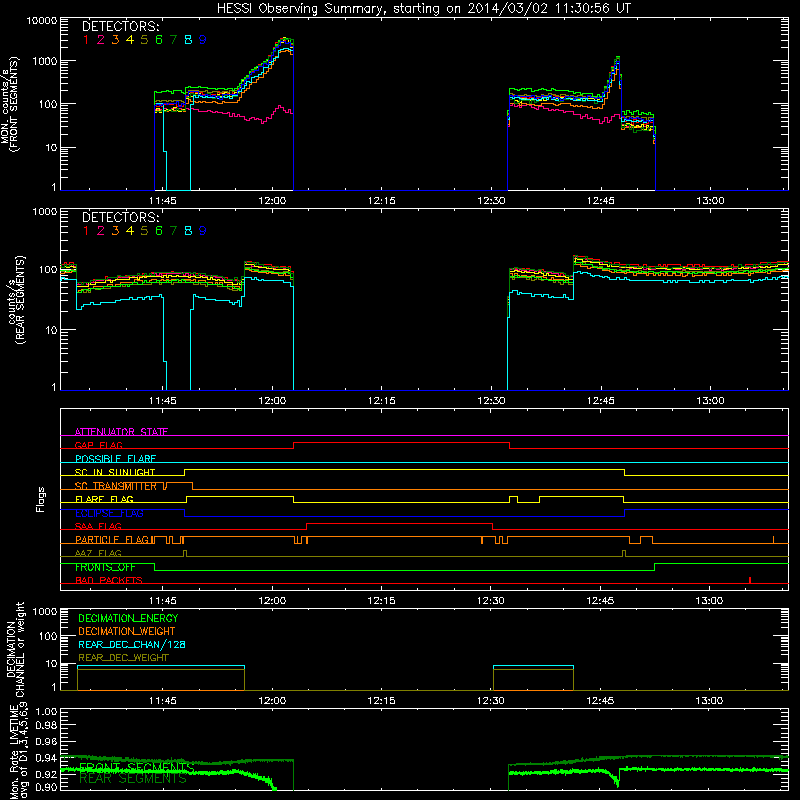Pick green detector number 6 in the rear segments legend
800x800 pixels.
pos(159,231)
